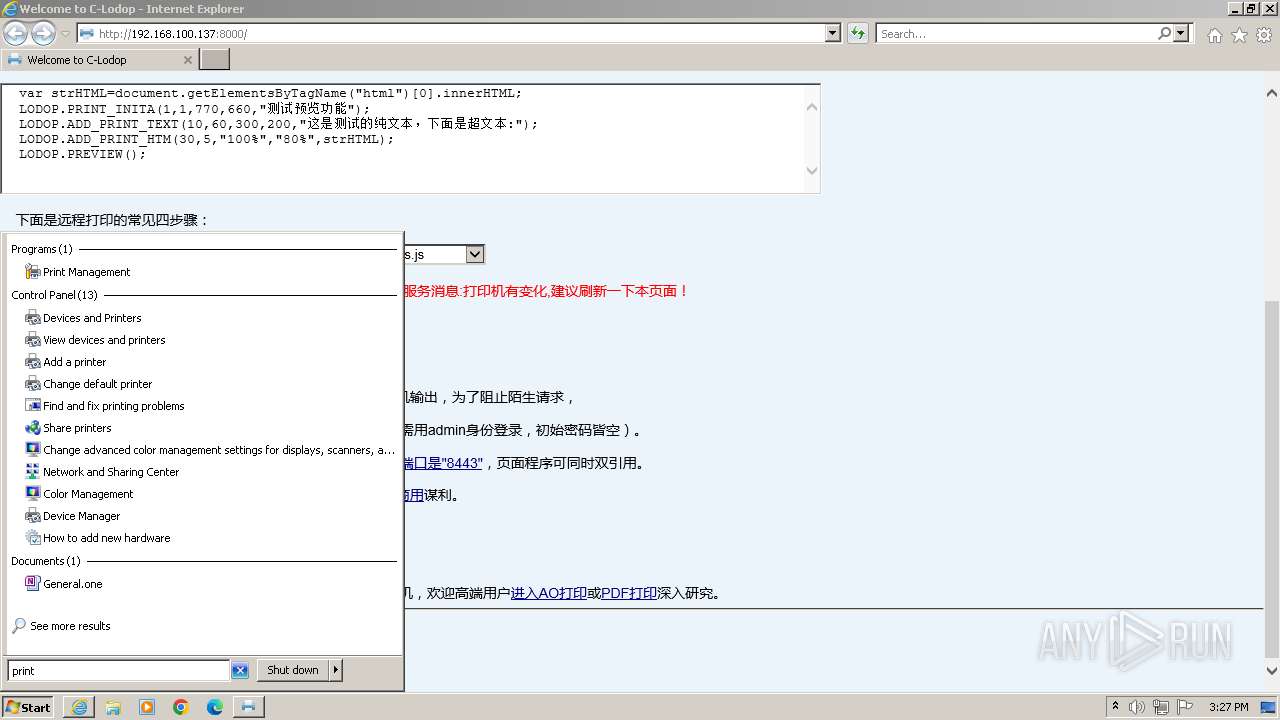Clear the print search box
The image size is (1280, 720).
(x=240, y=671)
